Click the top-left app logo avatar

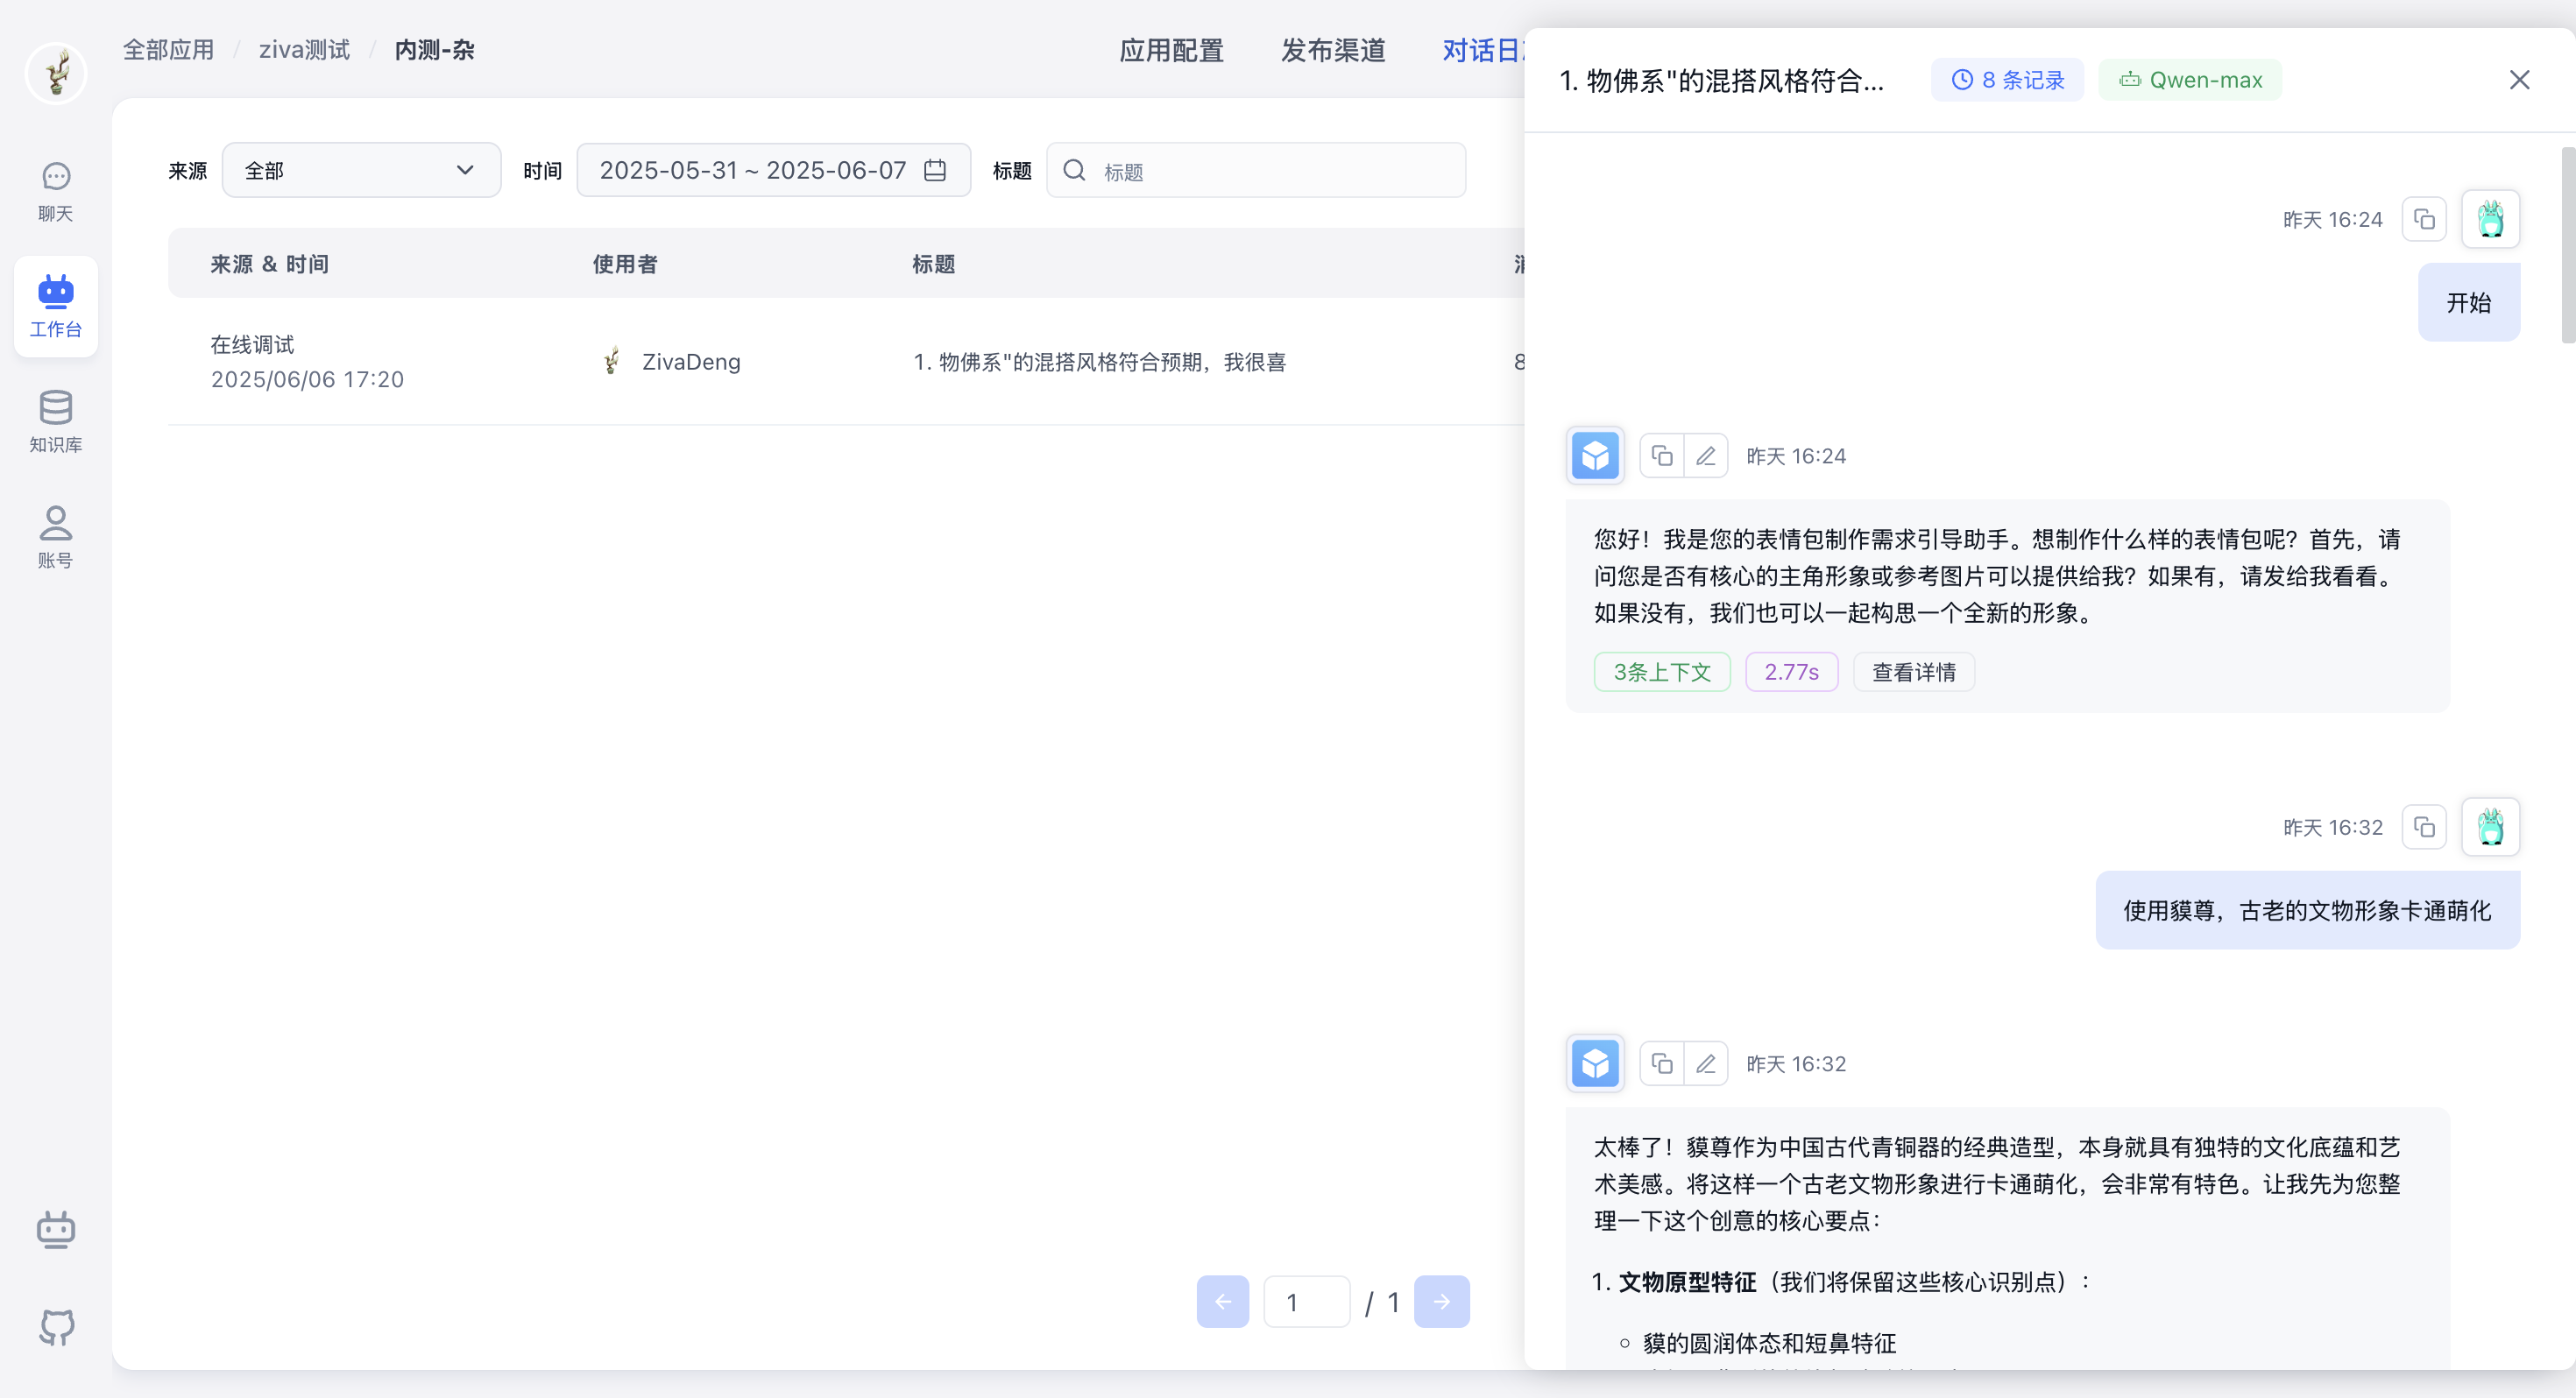tap(56, 73)
